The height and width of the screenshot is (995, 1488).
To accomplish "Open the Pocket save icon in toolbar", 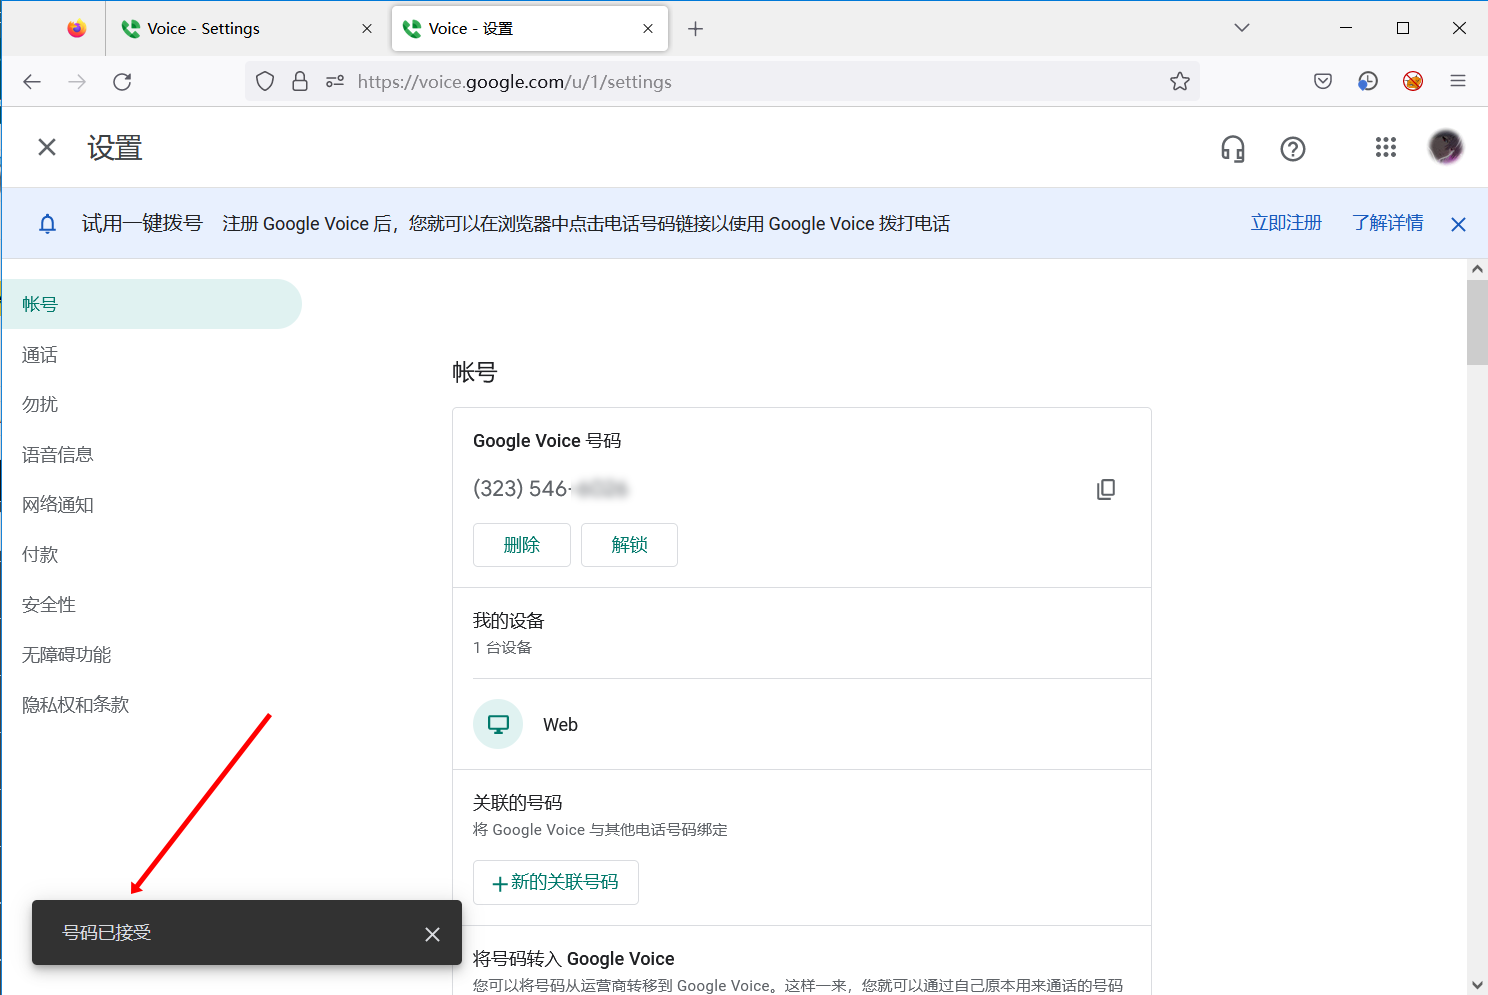I will click(1323, 82).
